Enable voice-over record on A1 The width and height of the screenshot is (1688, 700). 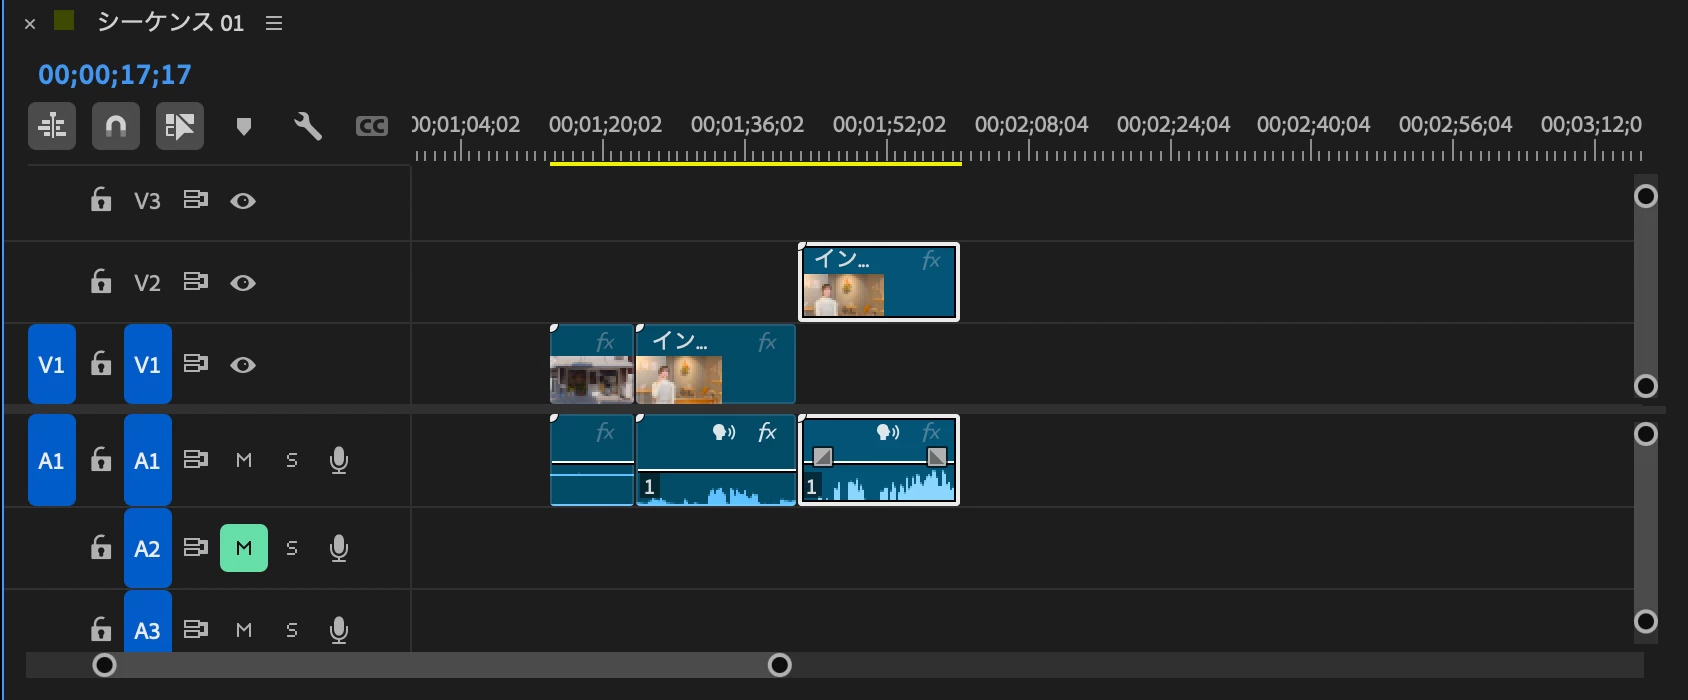pyautogui.click(x=339, y=460)
